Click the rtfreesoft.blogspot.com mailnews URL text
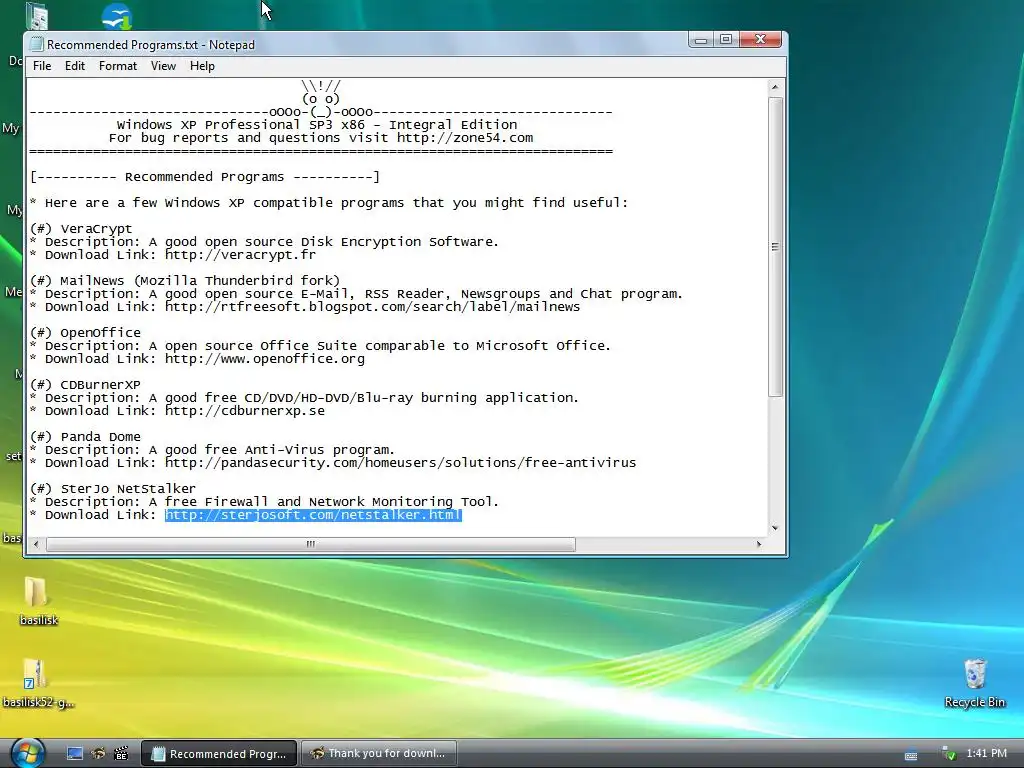The width and height of the screenshot is (1024, 768). pyautogui.click(x=372, y=307)
